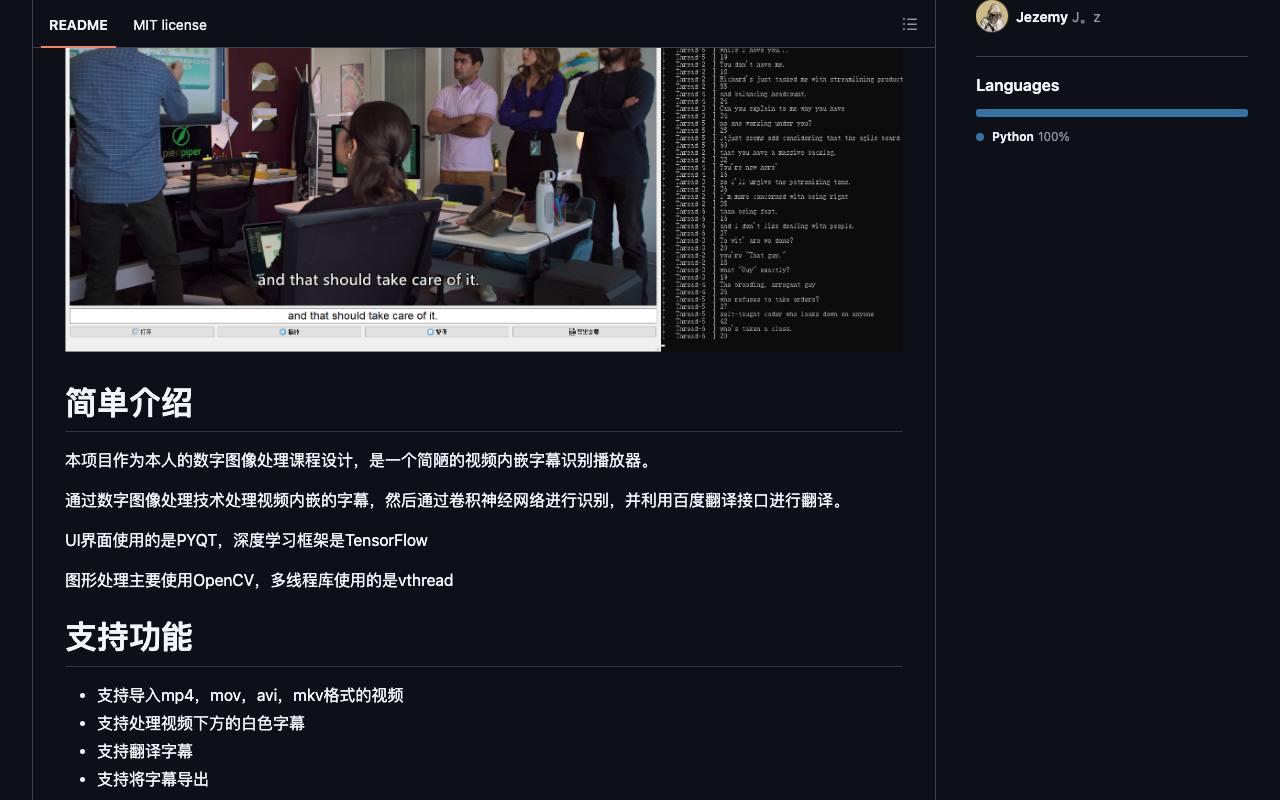Open the README outline icon
The image size is (1280, 800).
point(909,24)
